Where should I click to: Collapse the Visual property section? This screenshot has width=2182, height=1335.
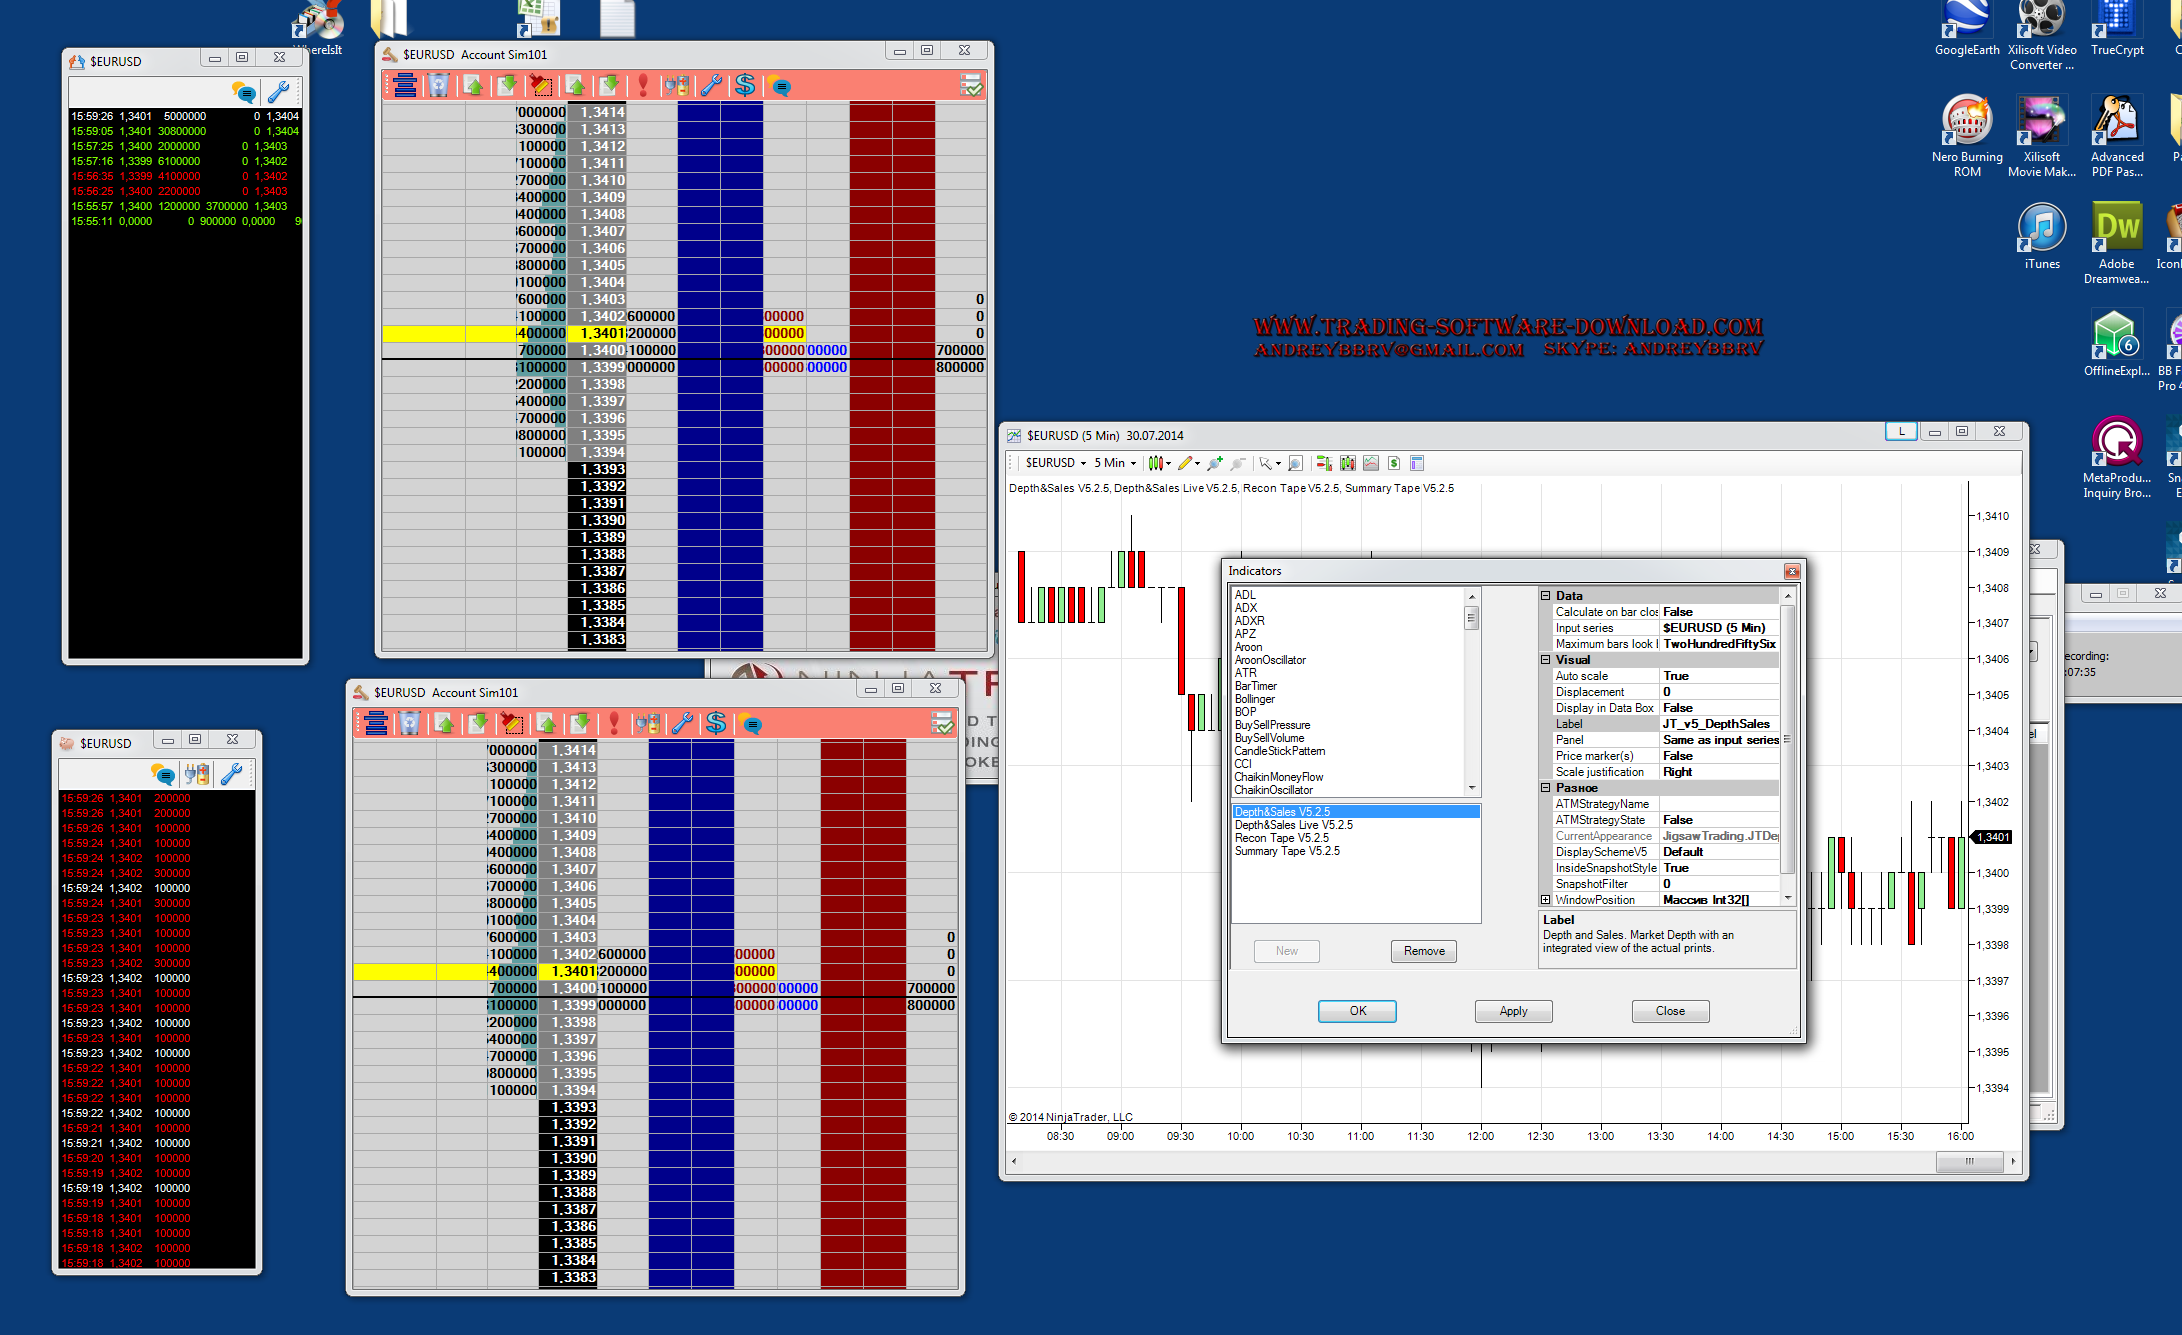(1545, 660)
